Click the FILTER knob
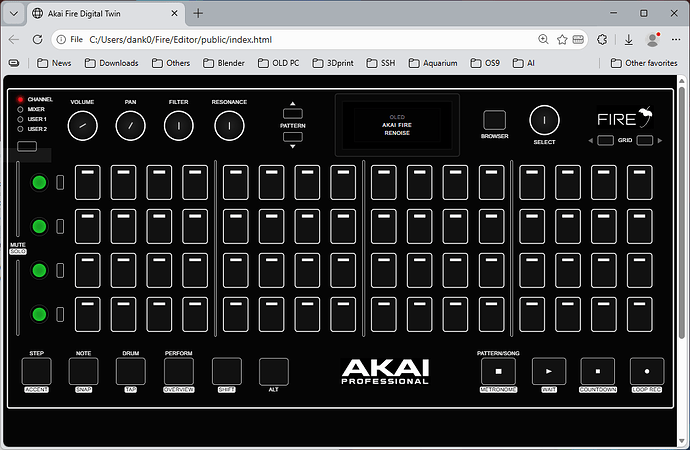This screenshot has height=450, width=690. pyautogui.click(x=179, y=126)
